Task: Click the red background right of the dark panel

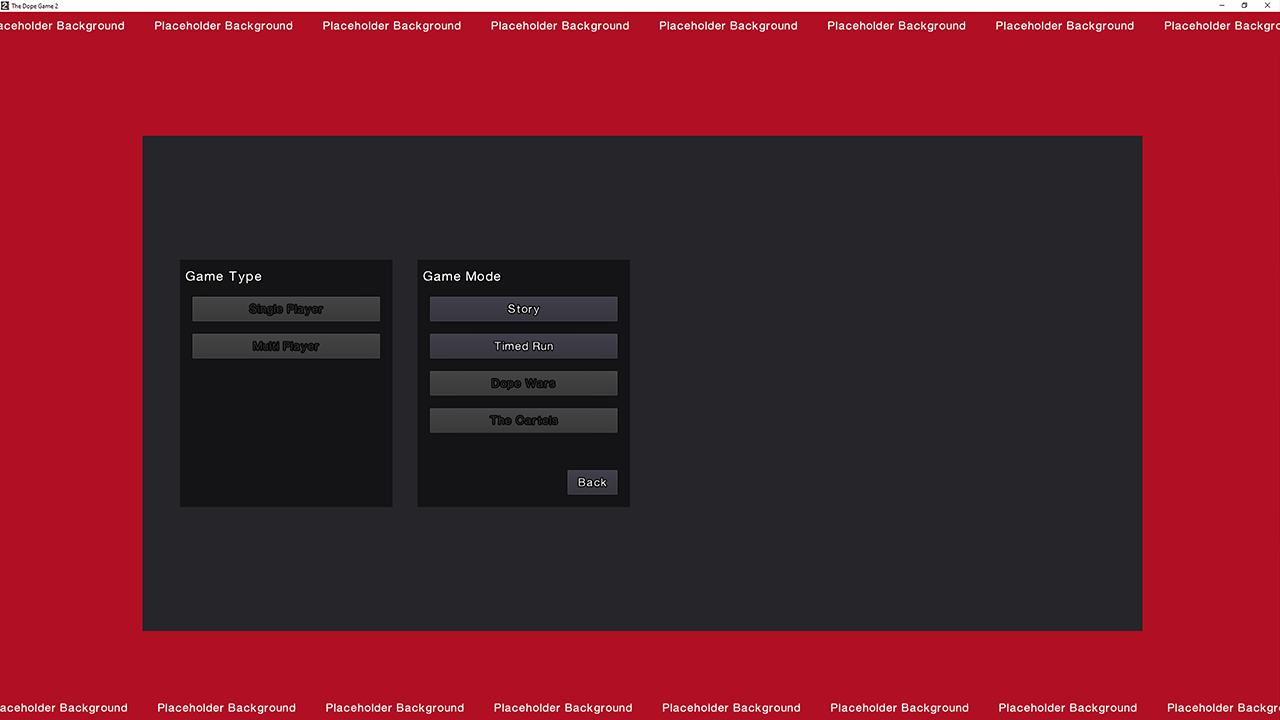Action: [1210, 380]
